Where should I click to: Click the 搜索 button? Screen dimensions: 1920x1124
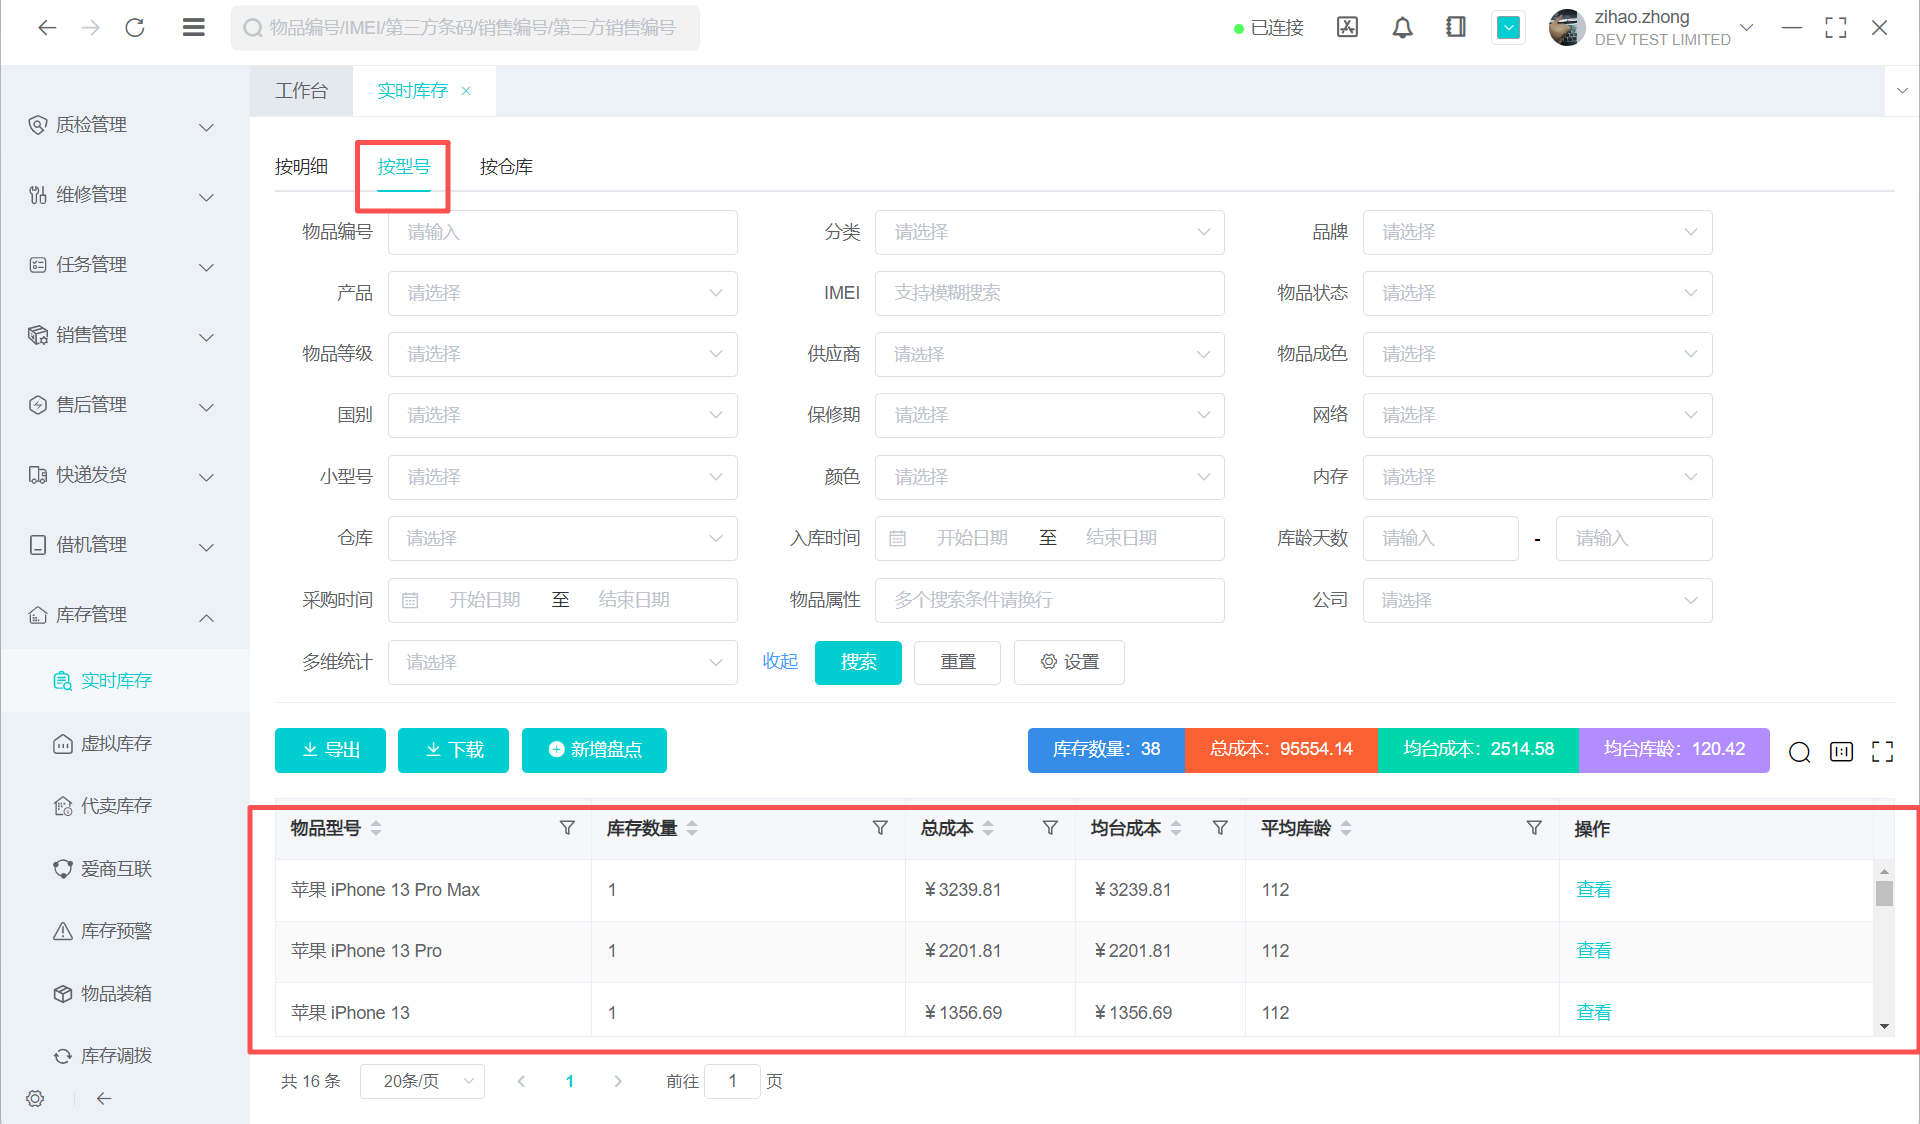(858, 662)
